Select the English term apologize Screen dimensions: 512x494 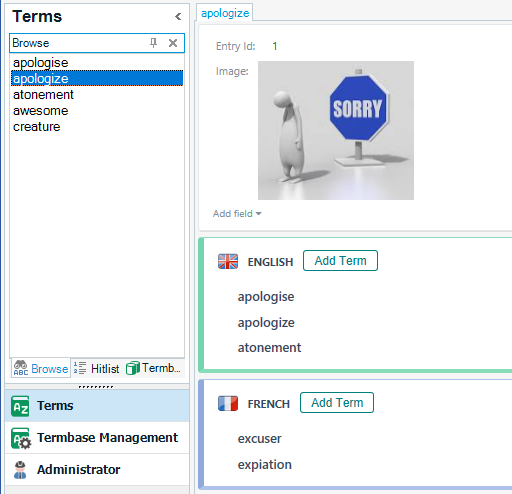click(266, 323)
